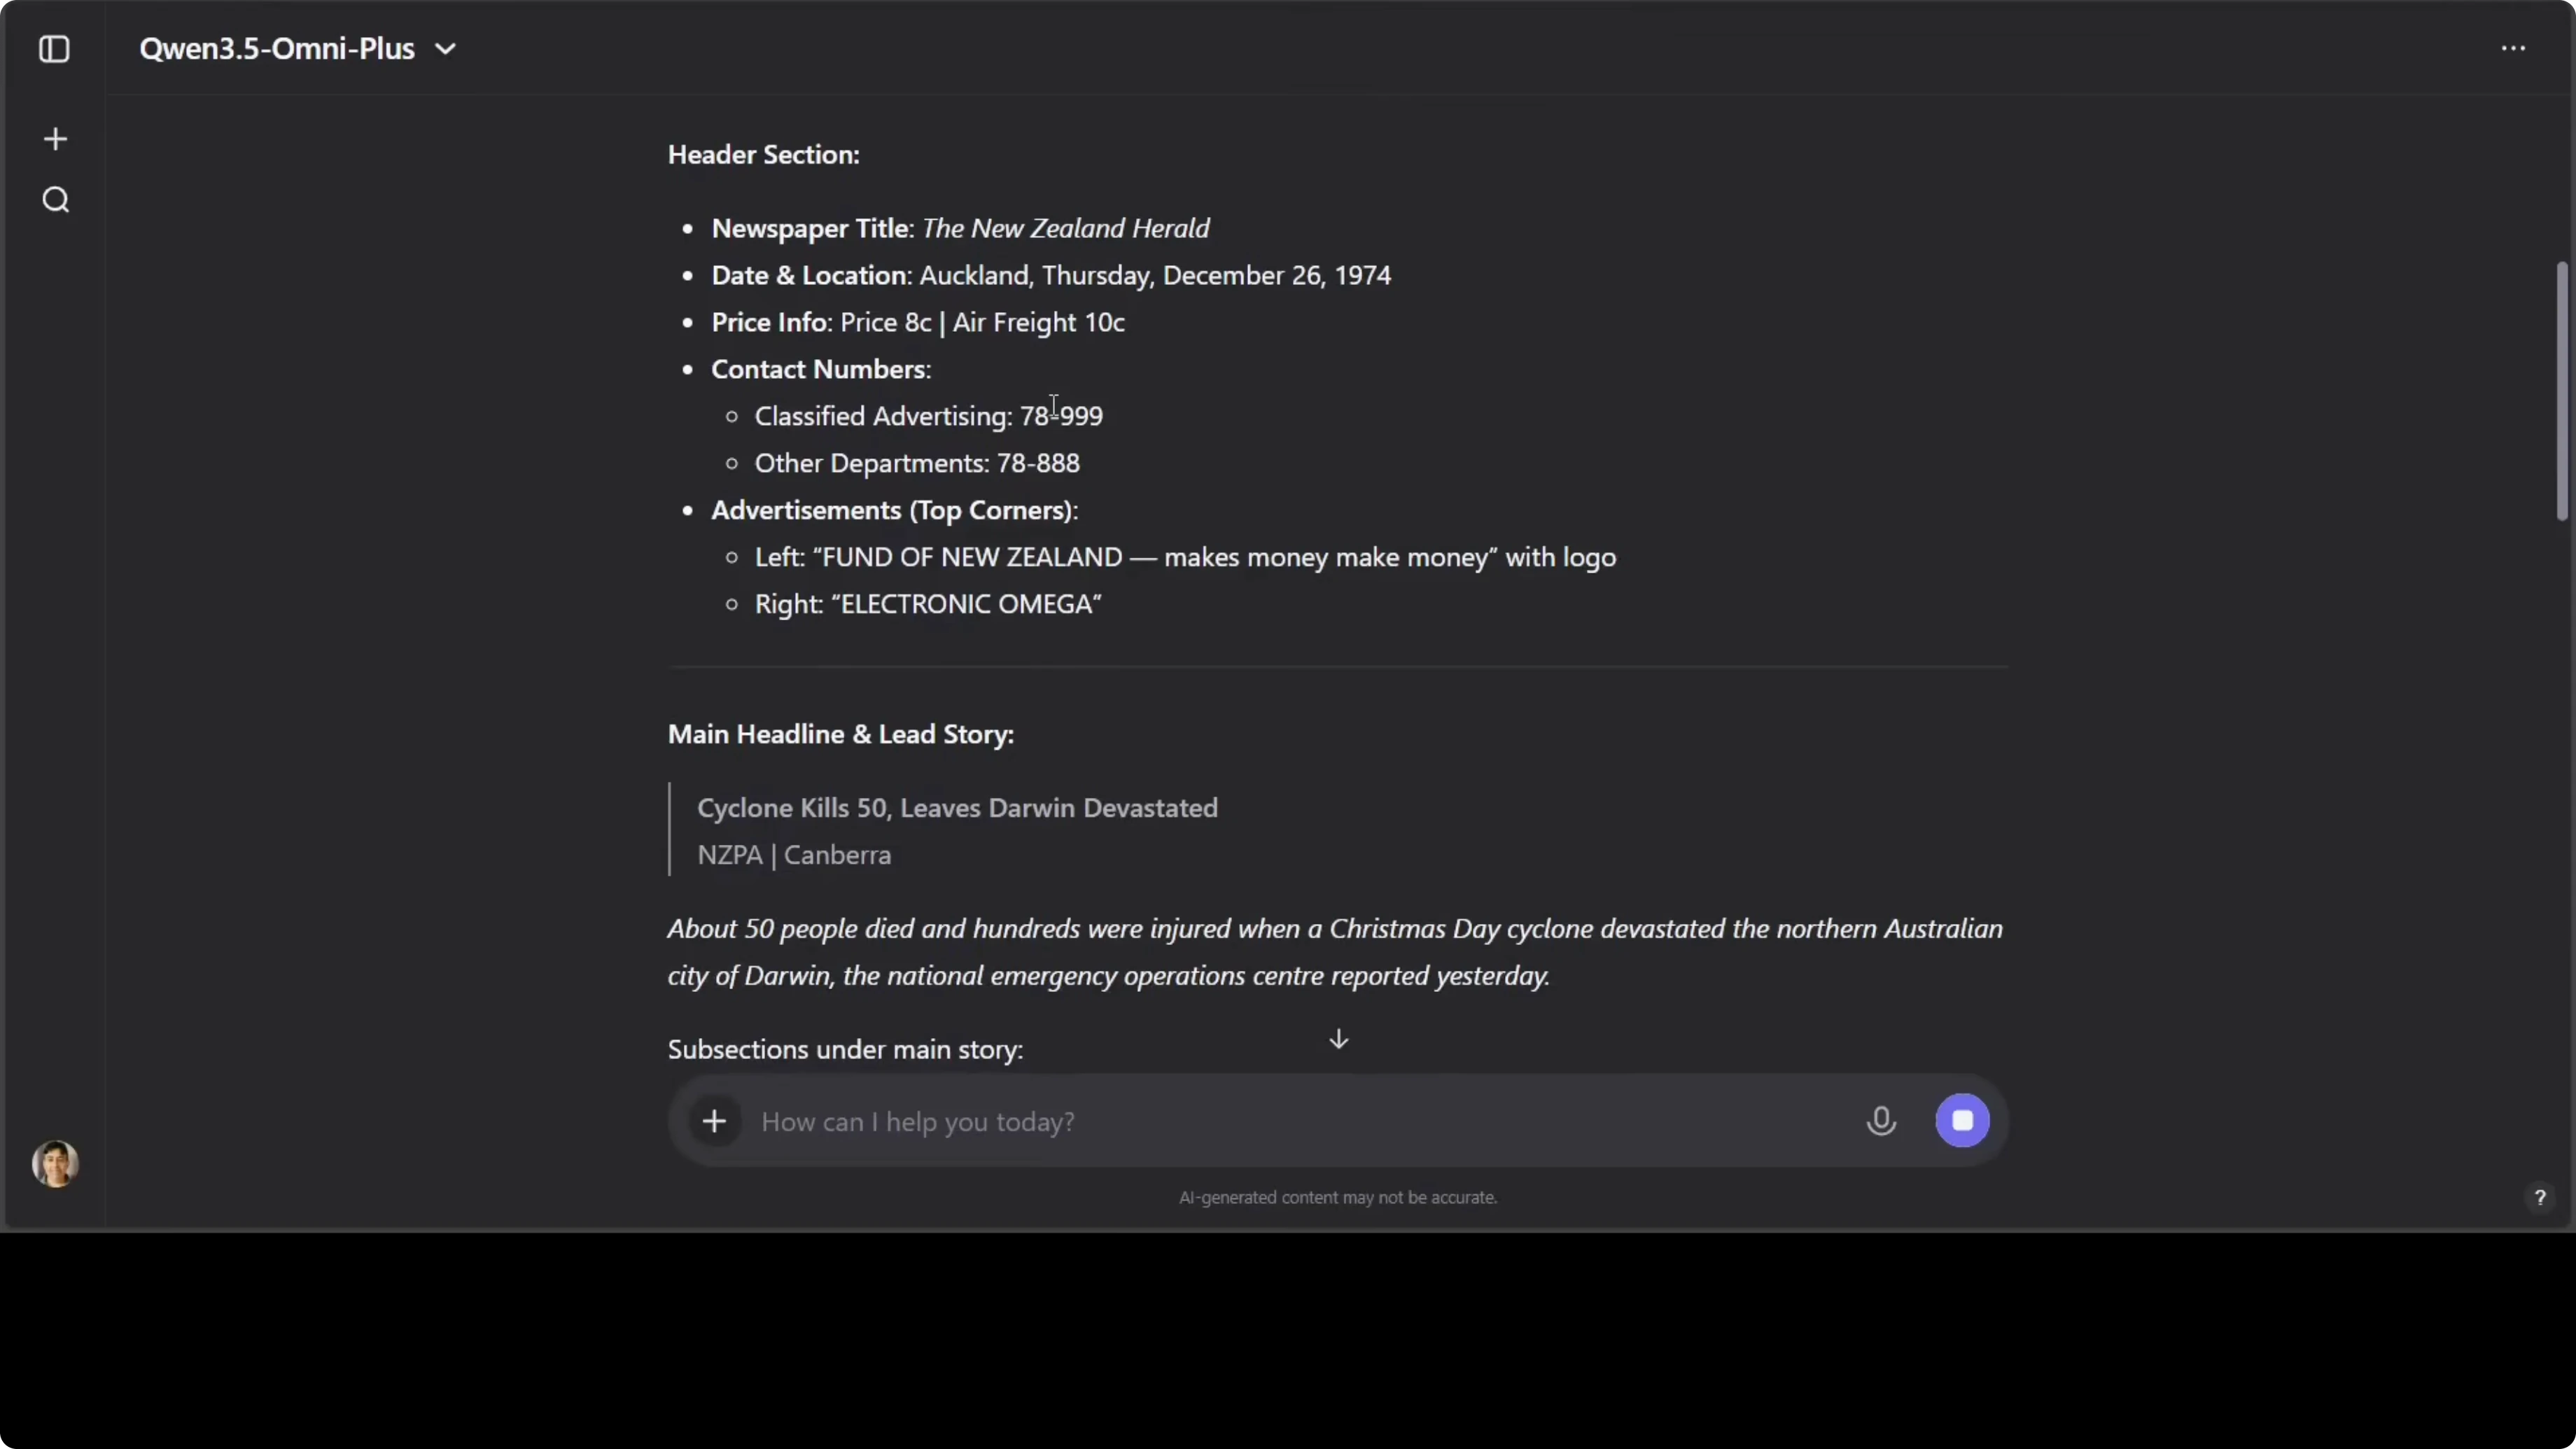The height and width of the screenshot is (1449, 2576).
Task: Click the 'Header Section:' heading text
Action: point(763,155)
